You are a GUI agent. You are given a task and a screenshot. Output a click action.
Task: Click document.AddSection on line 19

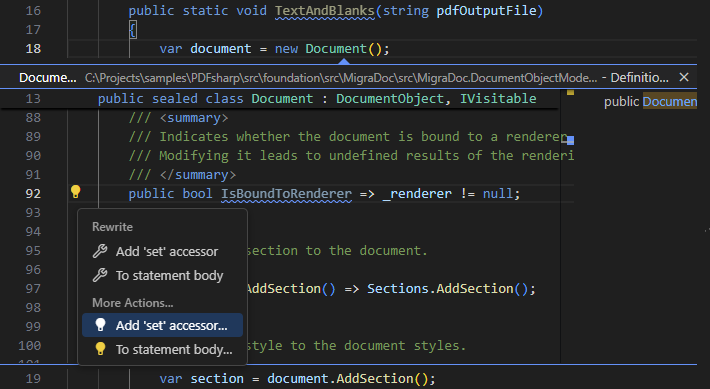pyautogui.click(x=348, y=379)
